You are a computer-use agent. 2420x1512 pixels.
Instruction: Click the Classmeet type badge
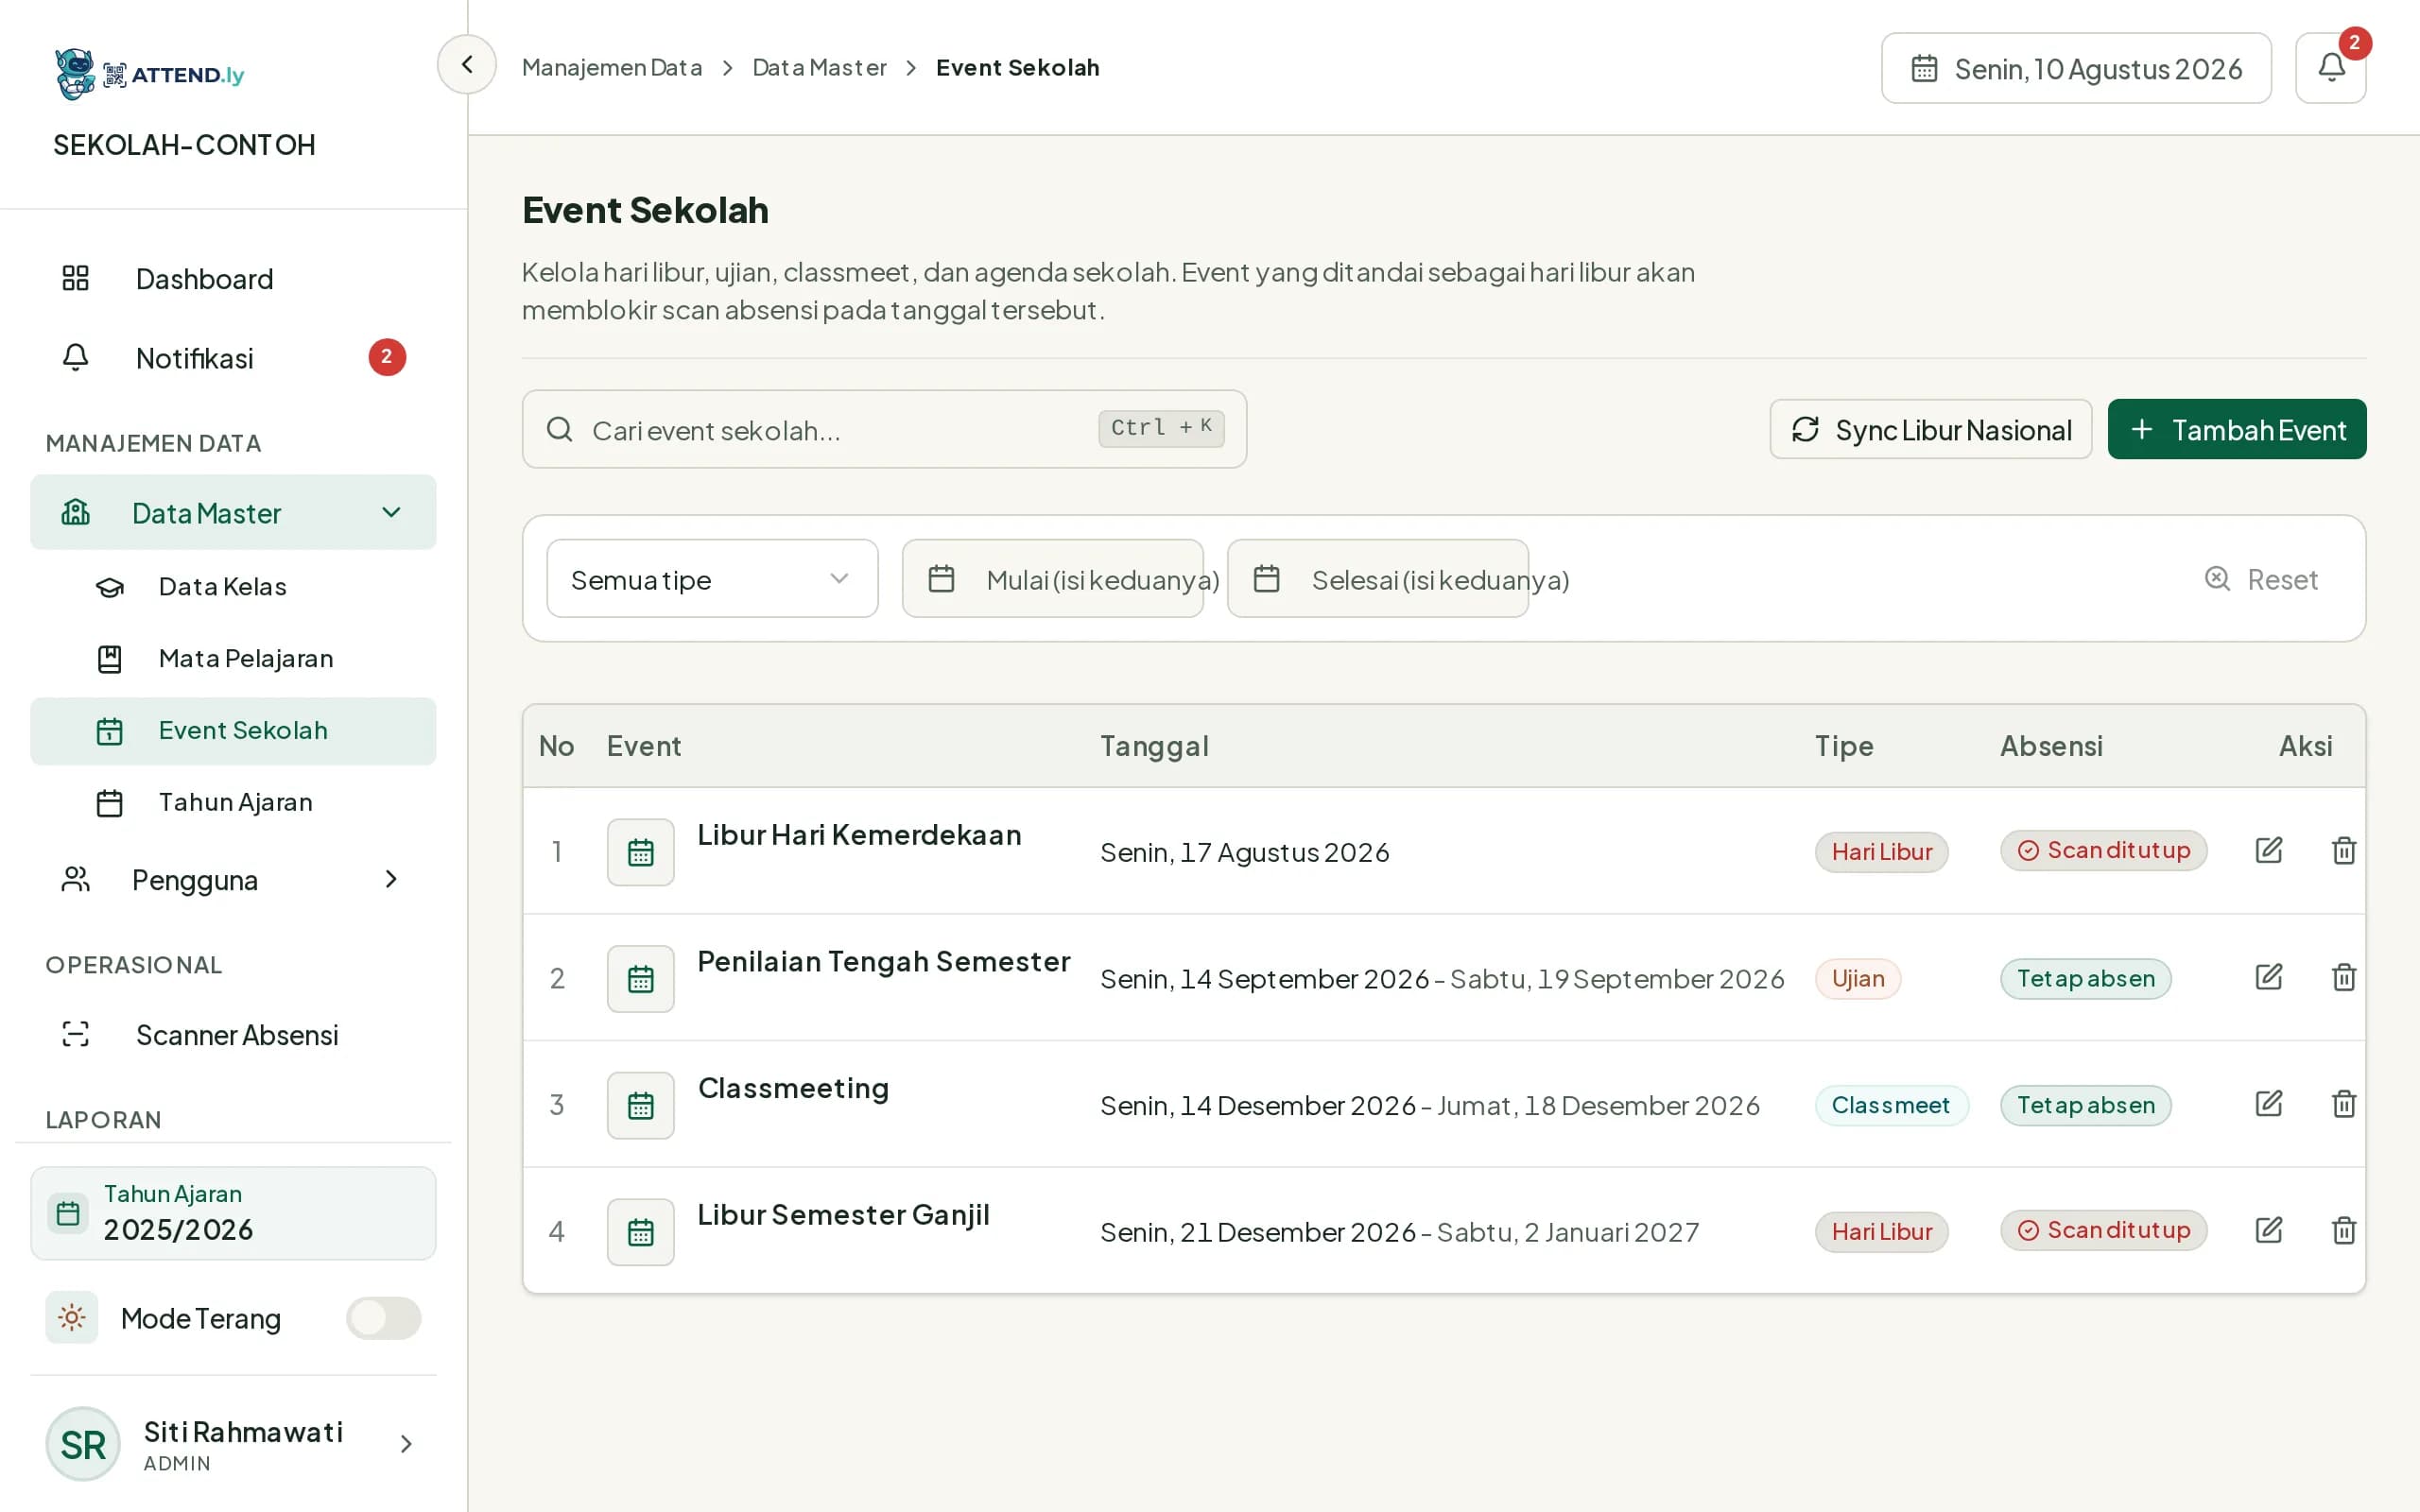coord(1890,1105)
